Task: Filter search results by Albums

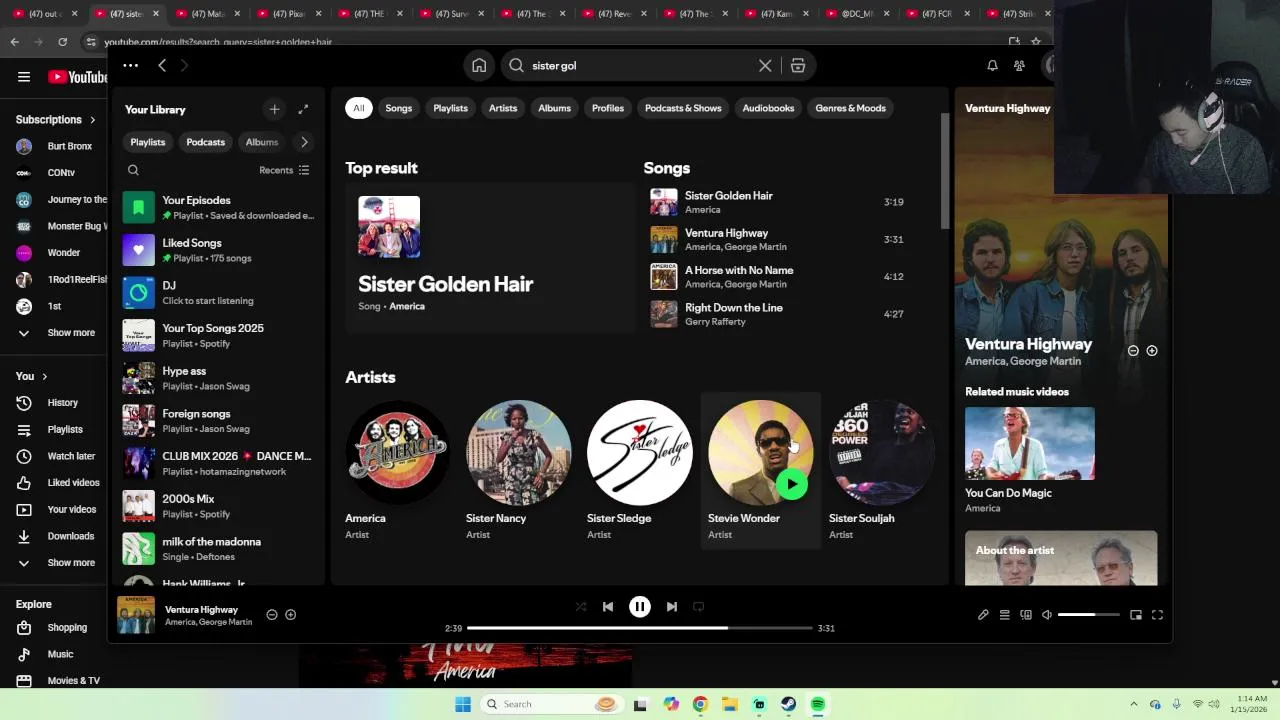Action: click(554, 108)
